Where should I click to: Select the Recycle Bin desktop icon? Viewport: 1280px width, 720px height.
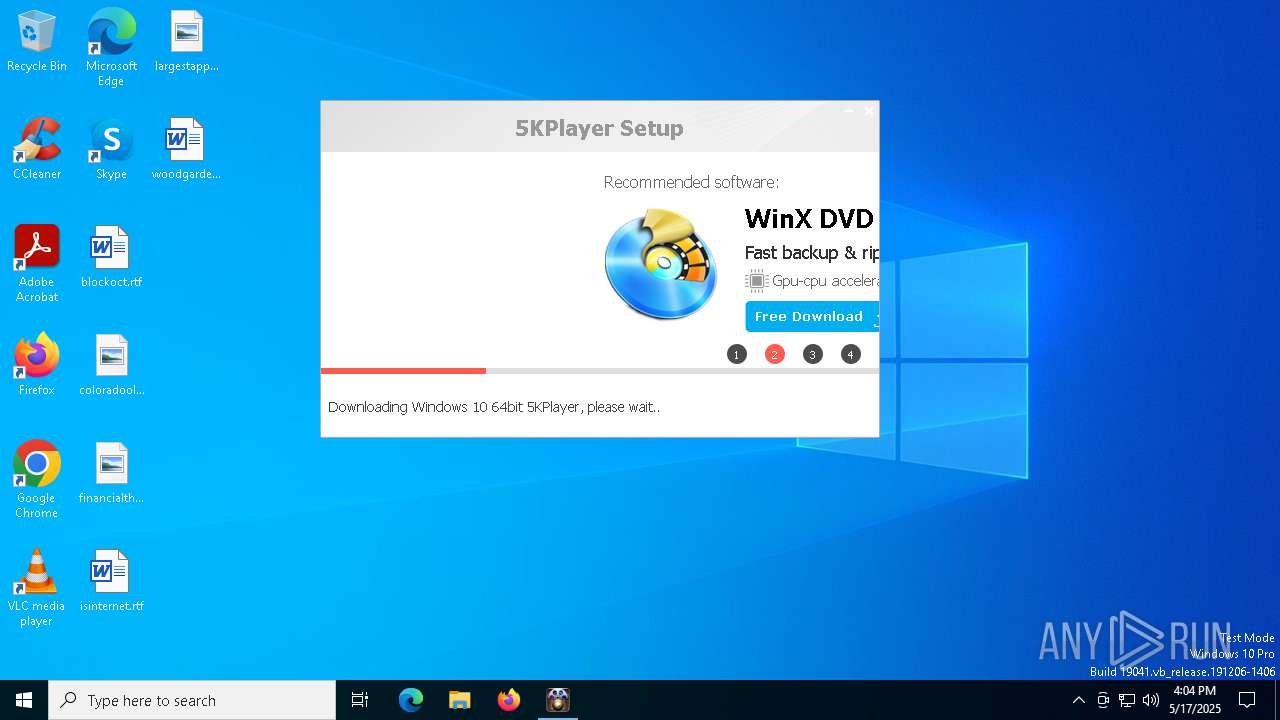[x=37, y=42]
